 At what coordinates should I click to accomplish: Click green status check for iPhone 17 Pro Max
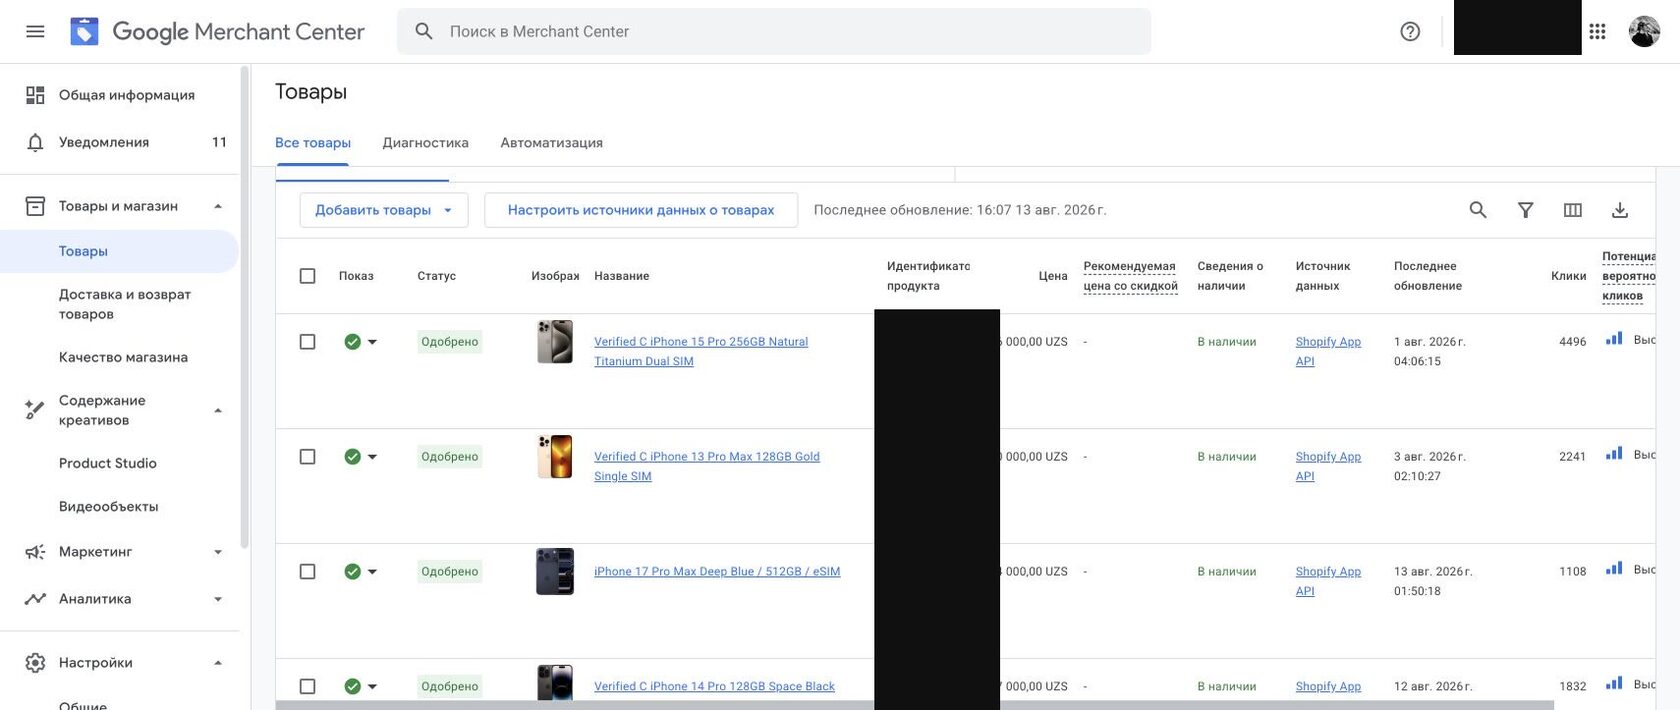click(x=352, y=572)
